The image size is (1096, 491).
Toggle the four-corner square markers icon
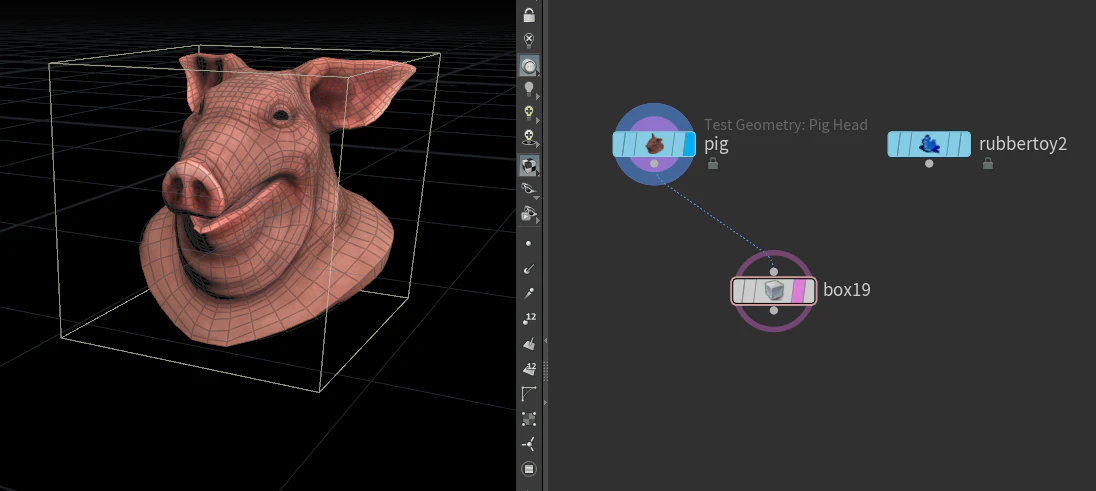[529, 419]
